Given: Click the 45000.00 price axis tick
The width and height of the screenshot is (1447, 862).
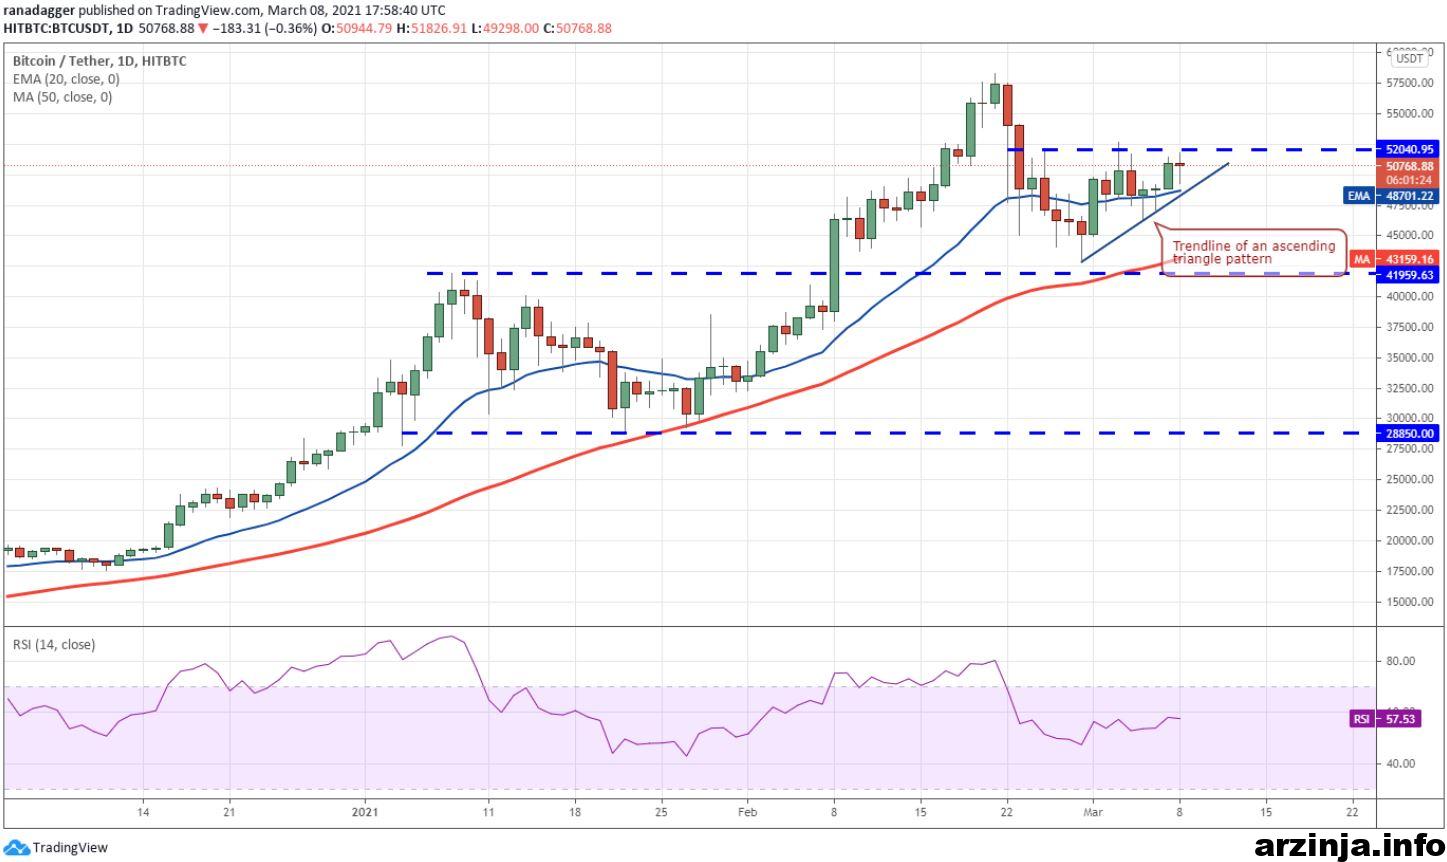Looking at the screenshot, I should point(1410,236).
